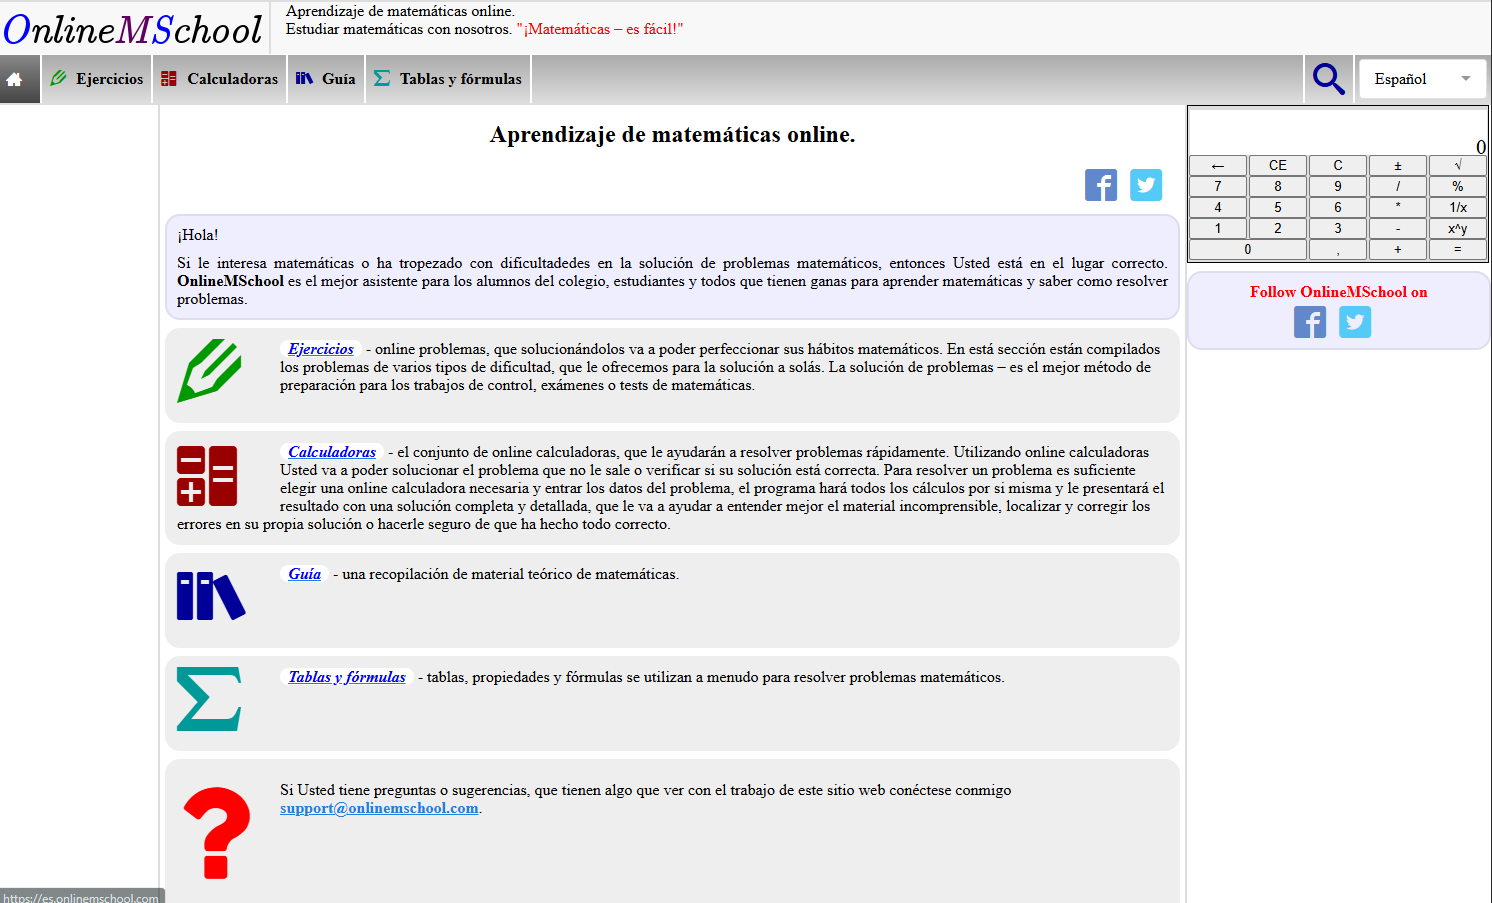
Task: Share page via Twitter icon under heading
Action: pos(1146,185)
